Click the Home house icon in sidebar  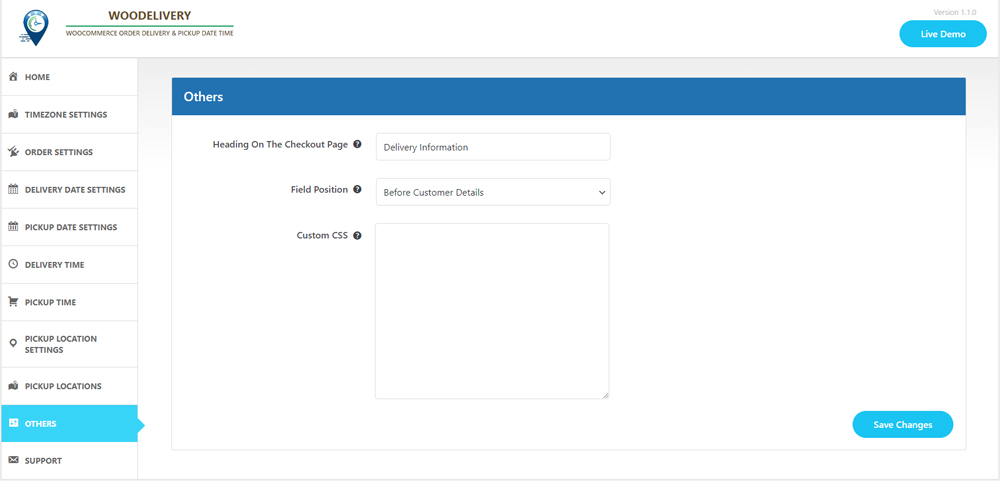[13, 77]
